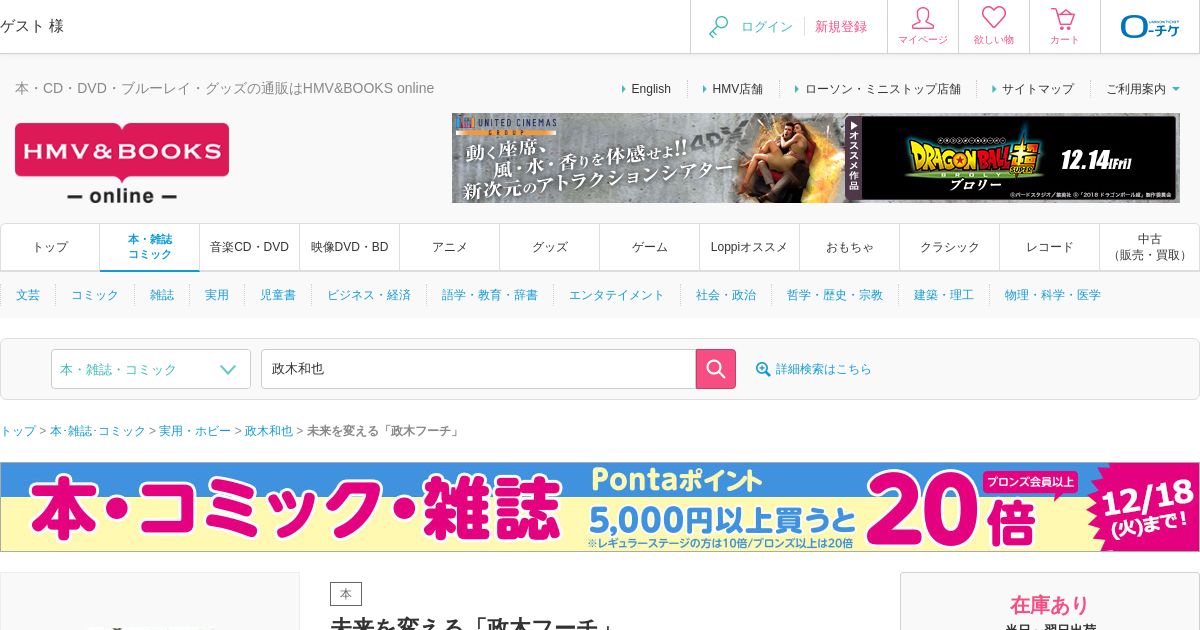Image resolution: width=1200 pixels, height=630 pixels.
Task: Open the 音楽CD・DVD tab
Action: (250, 247)
